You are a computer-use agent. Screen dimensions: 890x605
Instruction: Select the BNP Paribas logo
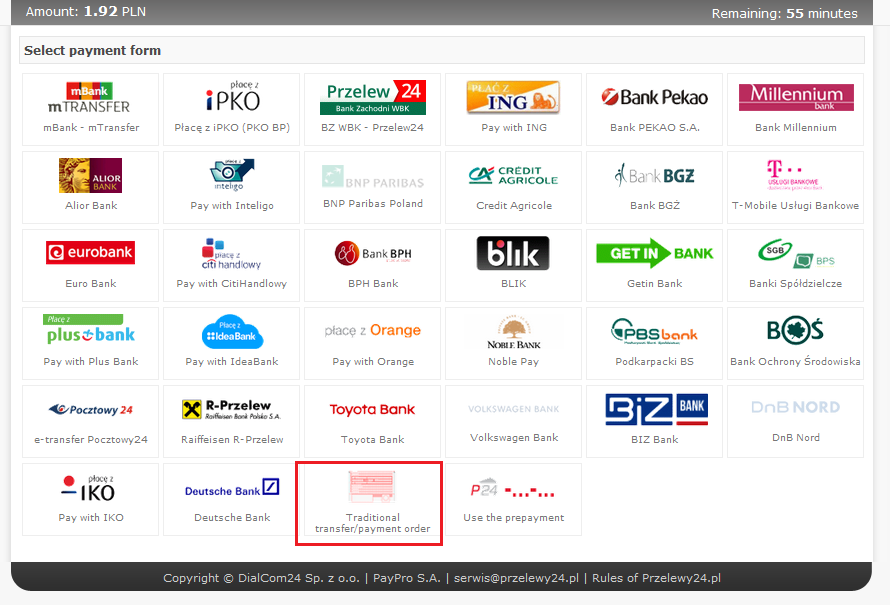(373, 177)
